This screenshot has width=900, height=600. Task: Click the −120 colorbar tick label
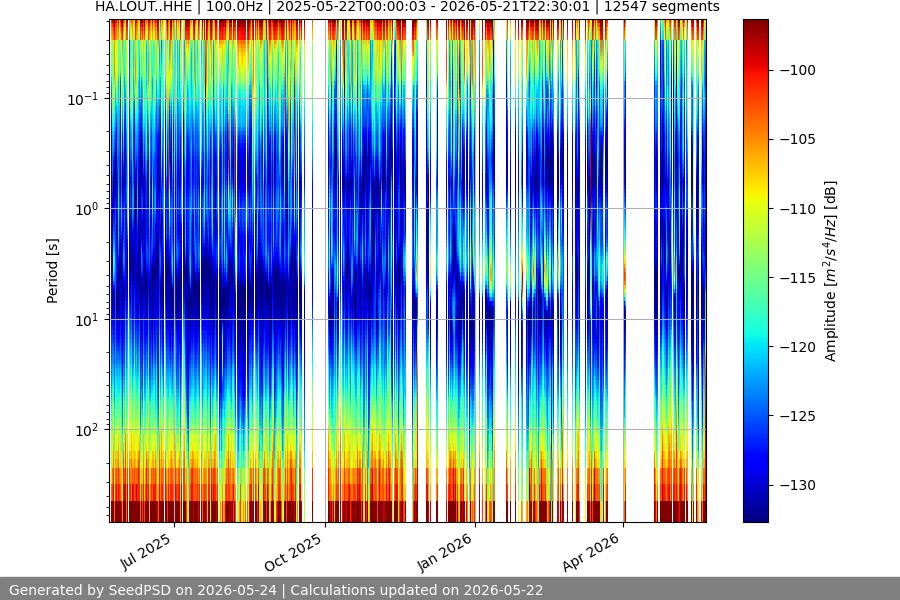(798, 347)
